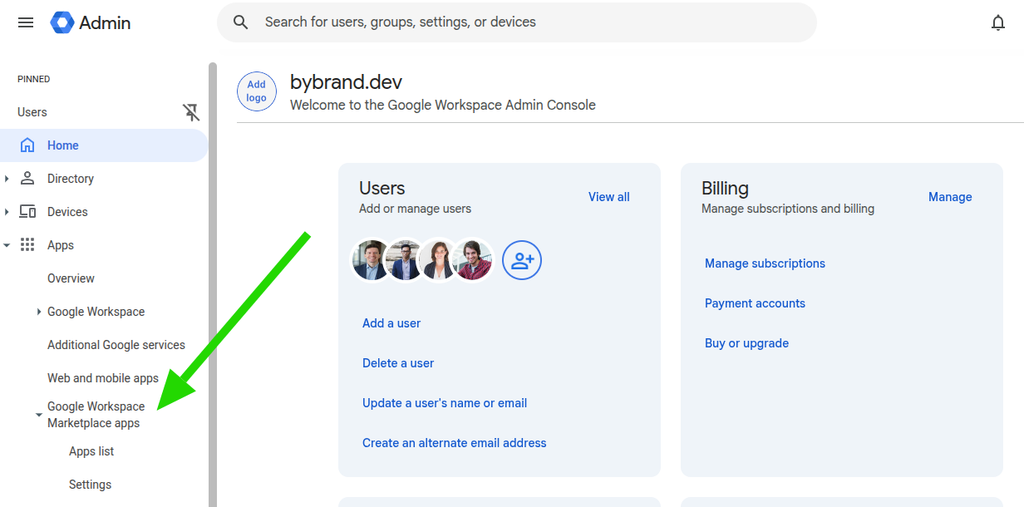Click Create an alternate email address

pyautogui.click(x=455, y=443)
